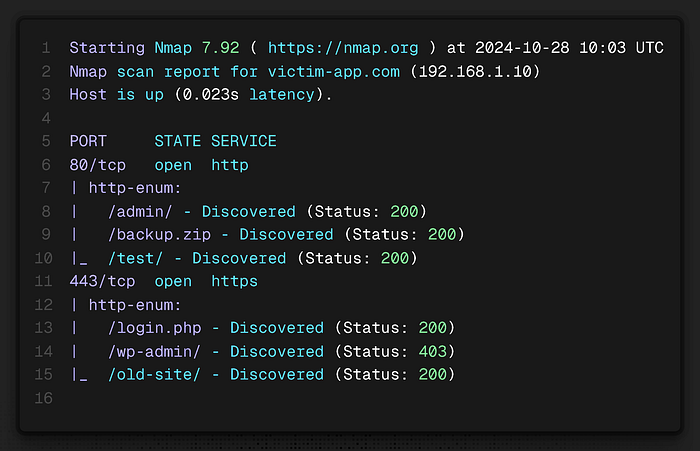Click the 'SERVICE' column header

click(x=244, y=141)
